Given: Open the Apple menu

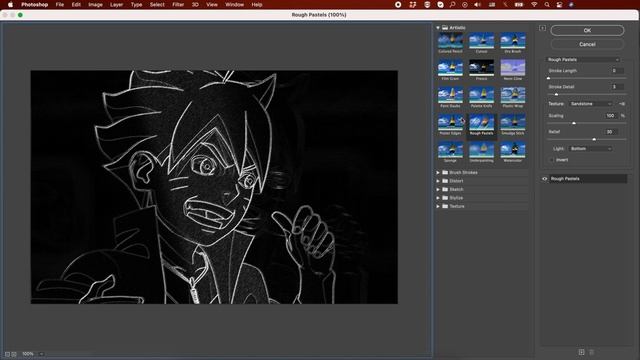Looking at the screenshot, I should [10, 4].
